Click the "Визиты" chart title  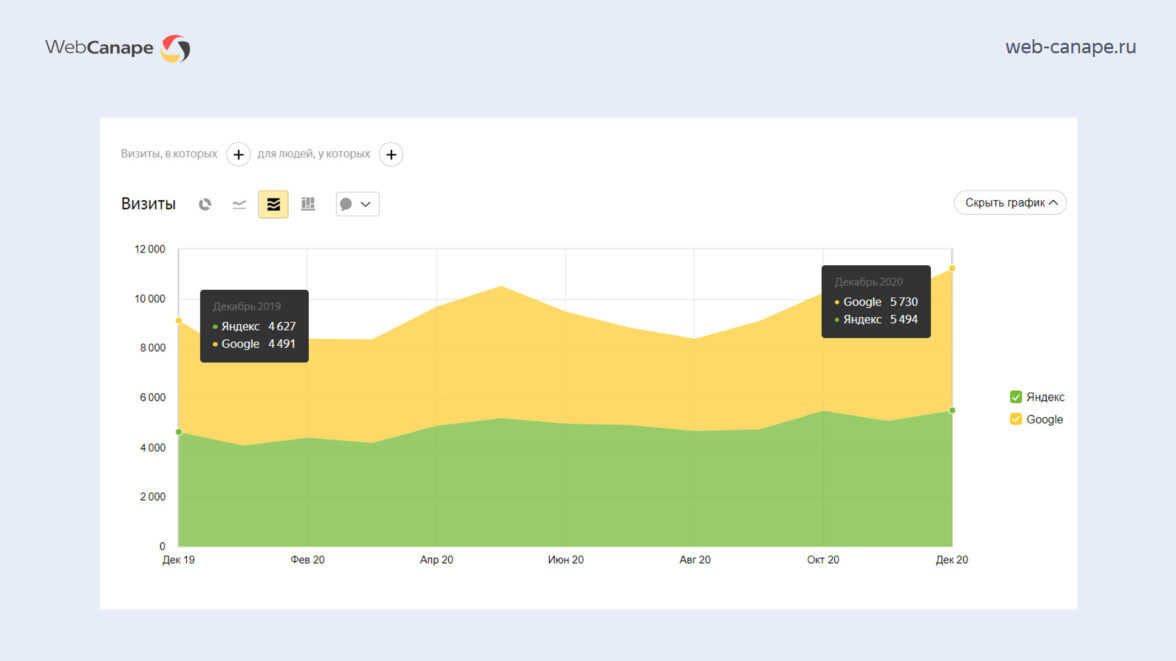148,204
